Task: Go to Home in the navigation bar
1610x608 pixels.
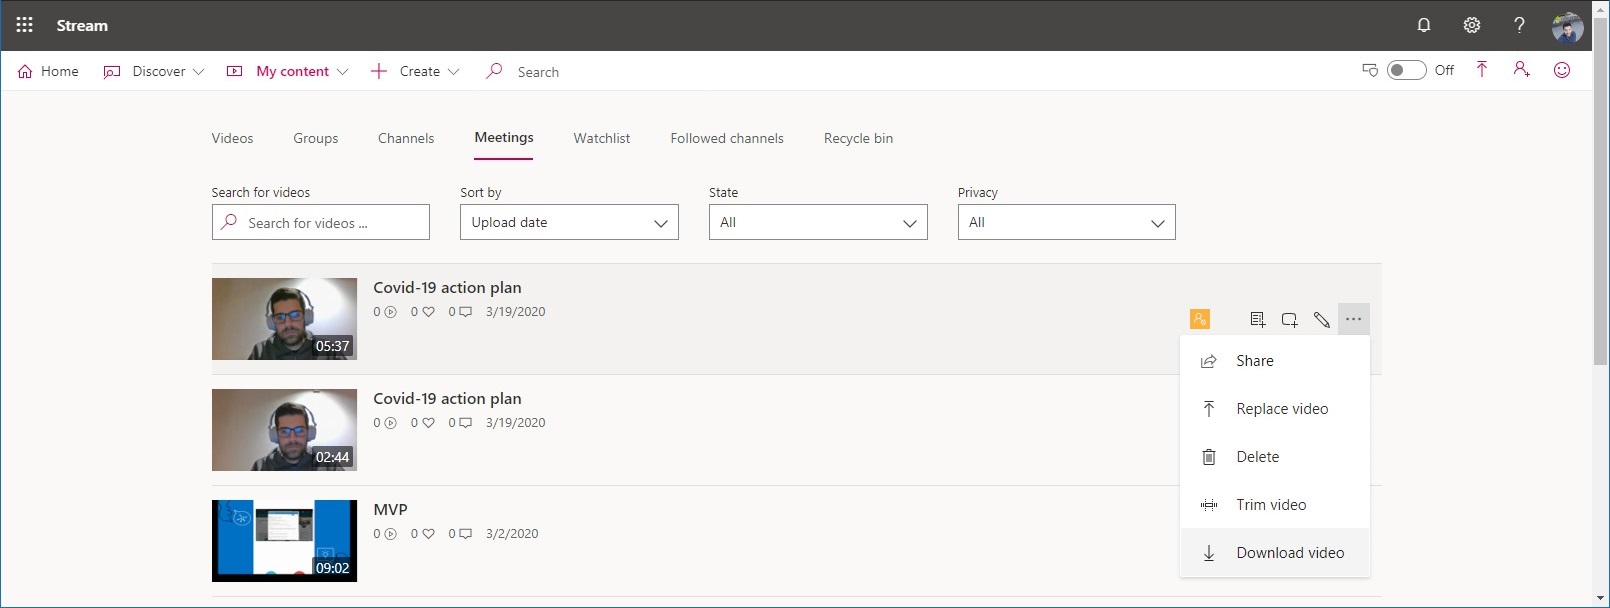Action: click(x=48, y=71)
